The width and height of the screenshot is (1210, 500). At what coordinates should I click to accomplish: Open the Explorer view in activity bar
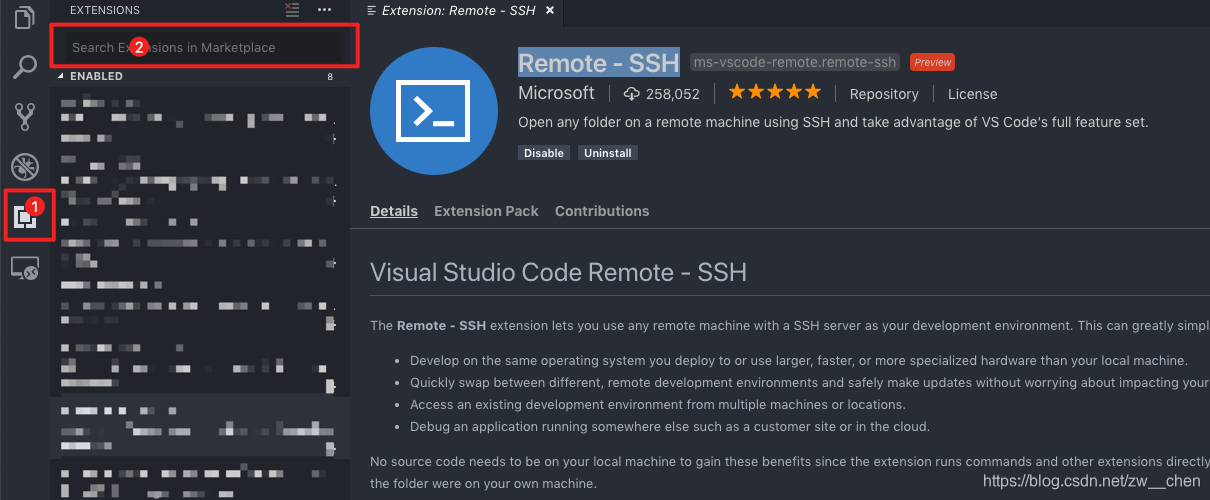point(24,18)
